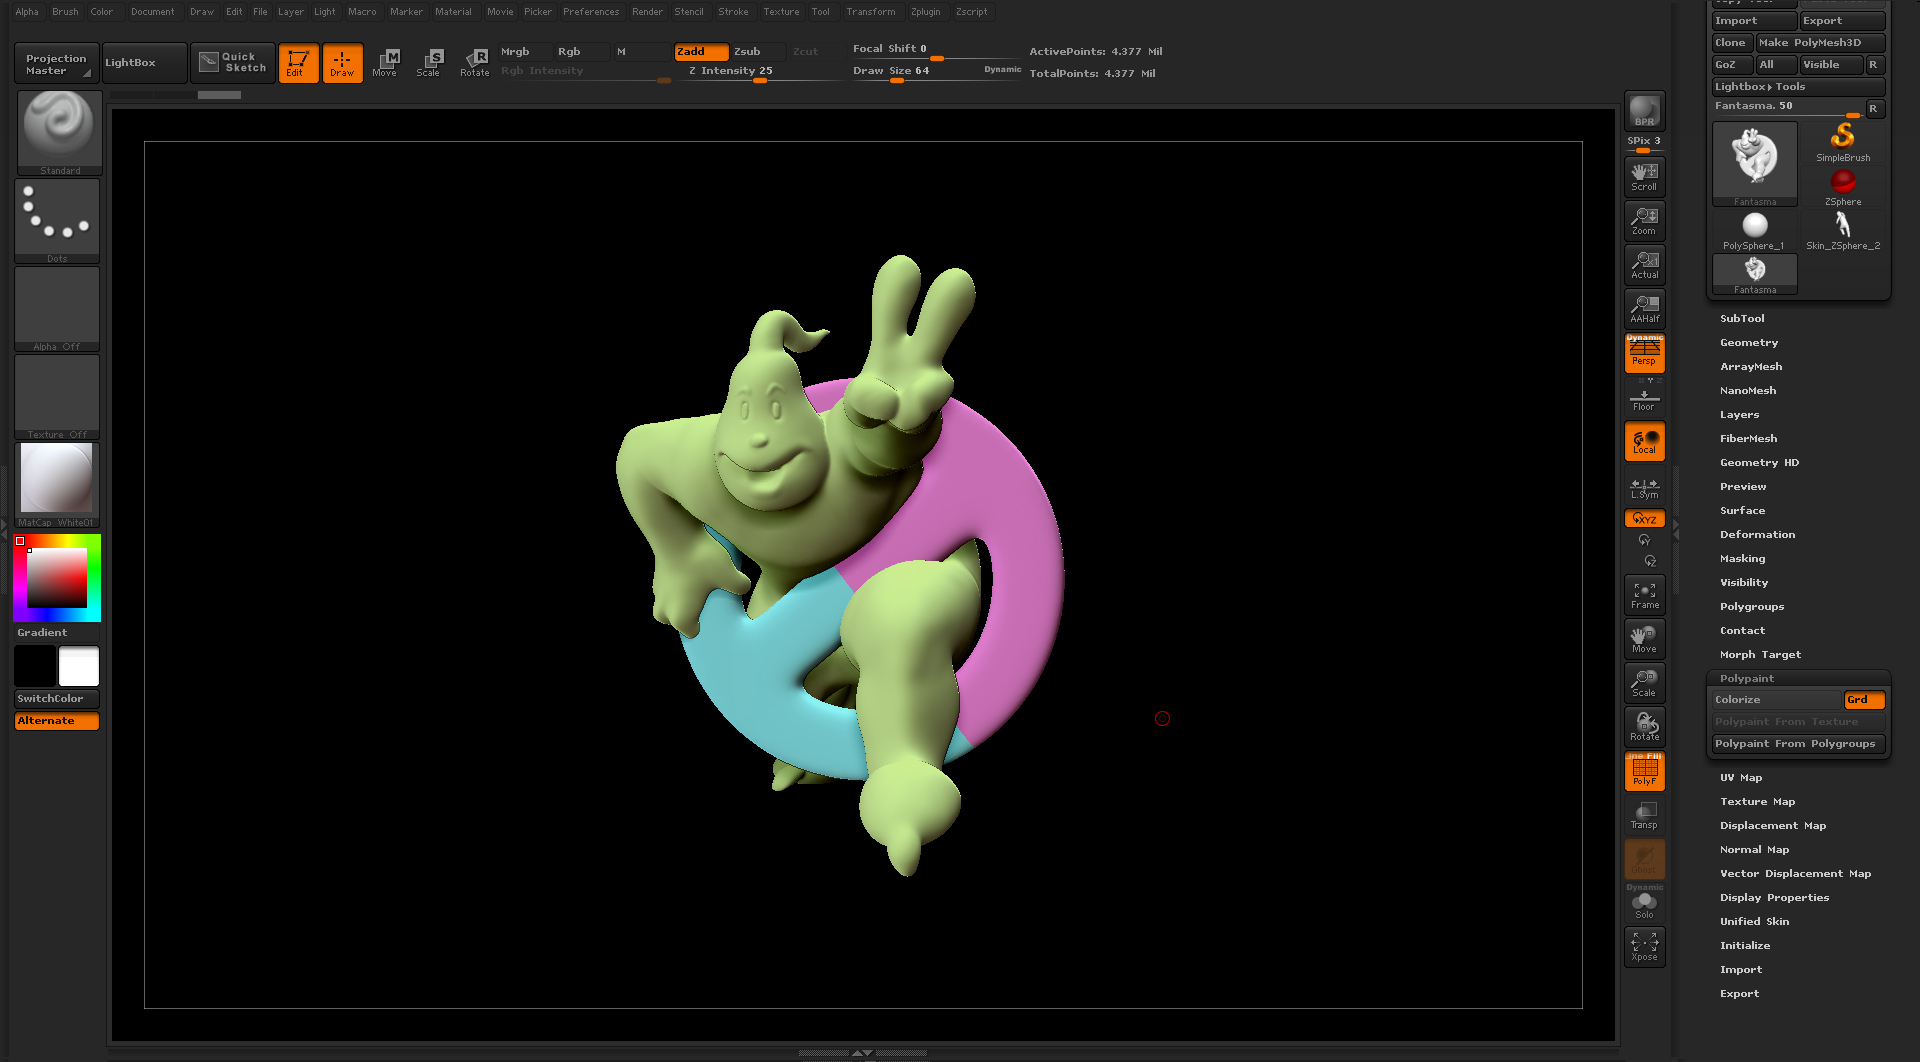Click Make PolyMesh3D button
Image resolution: width=1920 pixels, height=1062 pixels.
click(x=1820, y=43)
